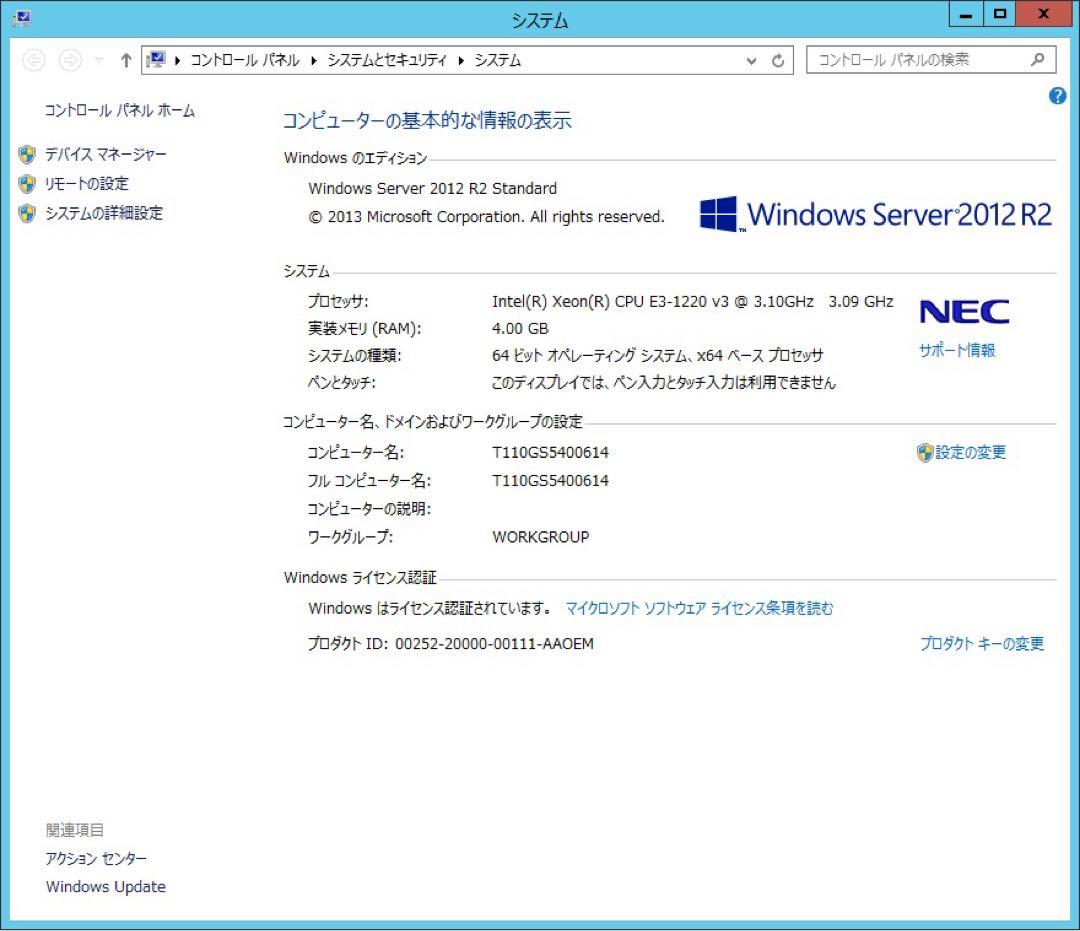Screen dimensions: 1080x931
Task: Navigate up one level with the up arrow
Action: coord(125,59)
